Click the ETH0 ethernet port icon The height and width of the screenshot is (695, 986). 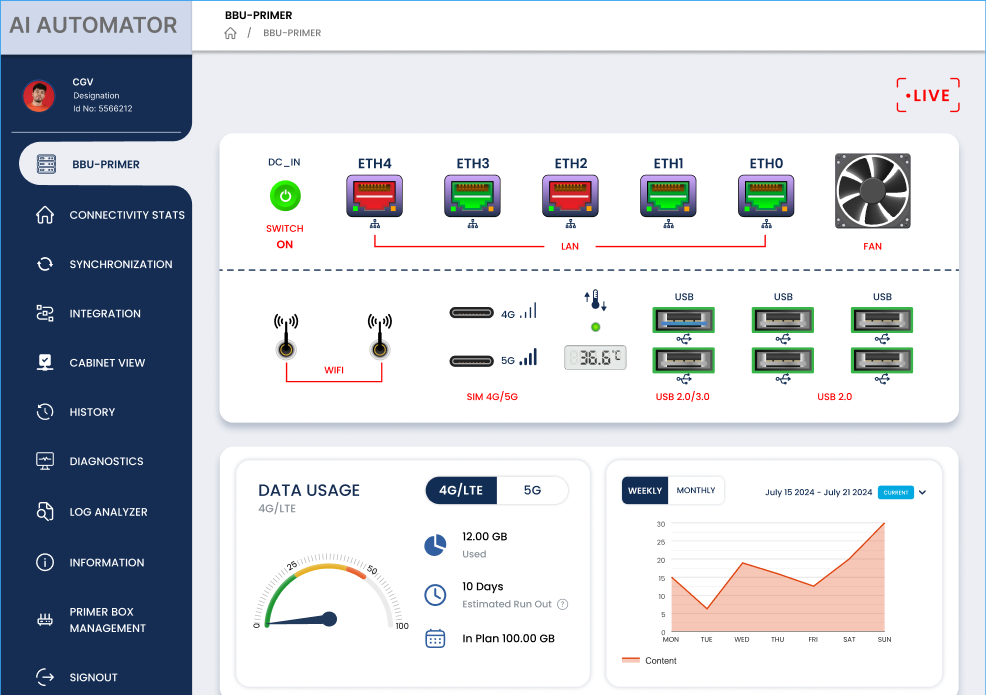point(766,195)
